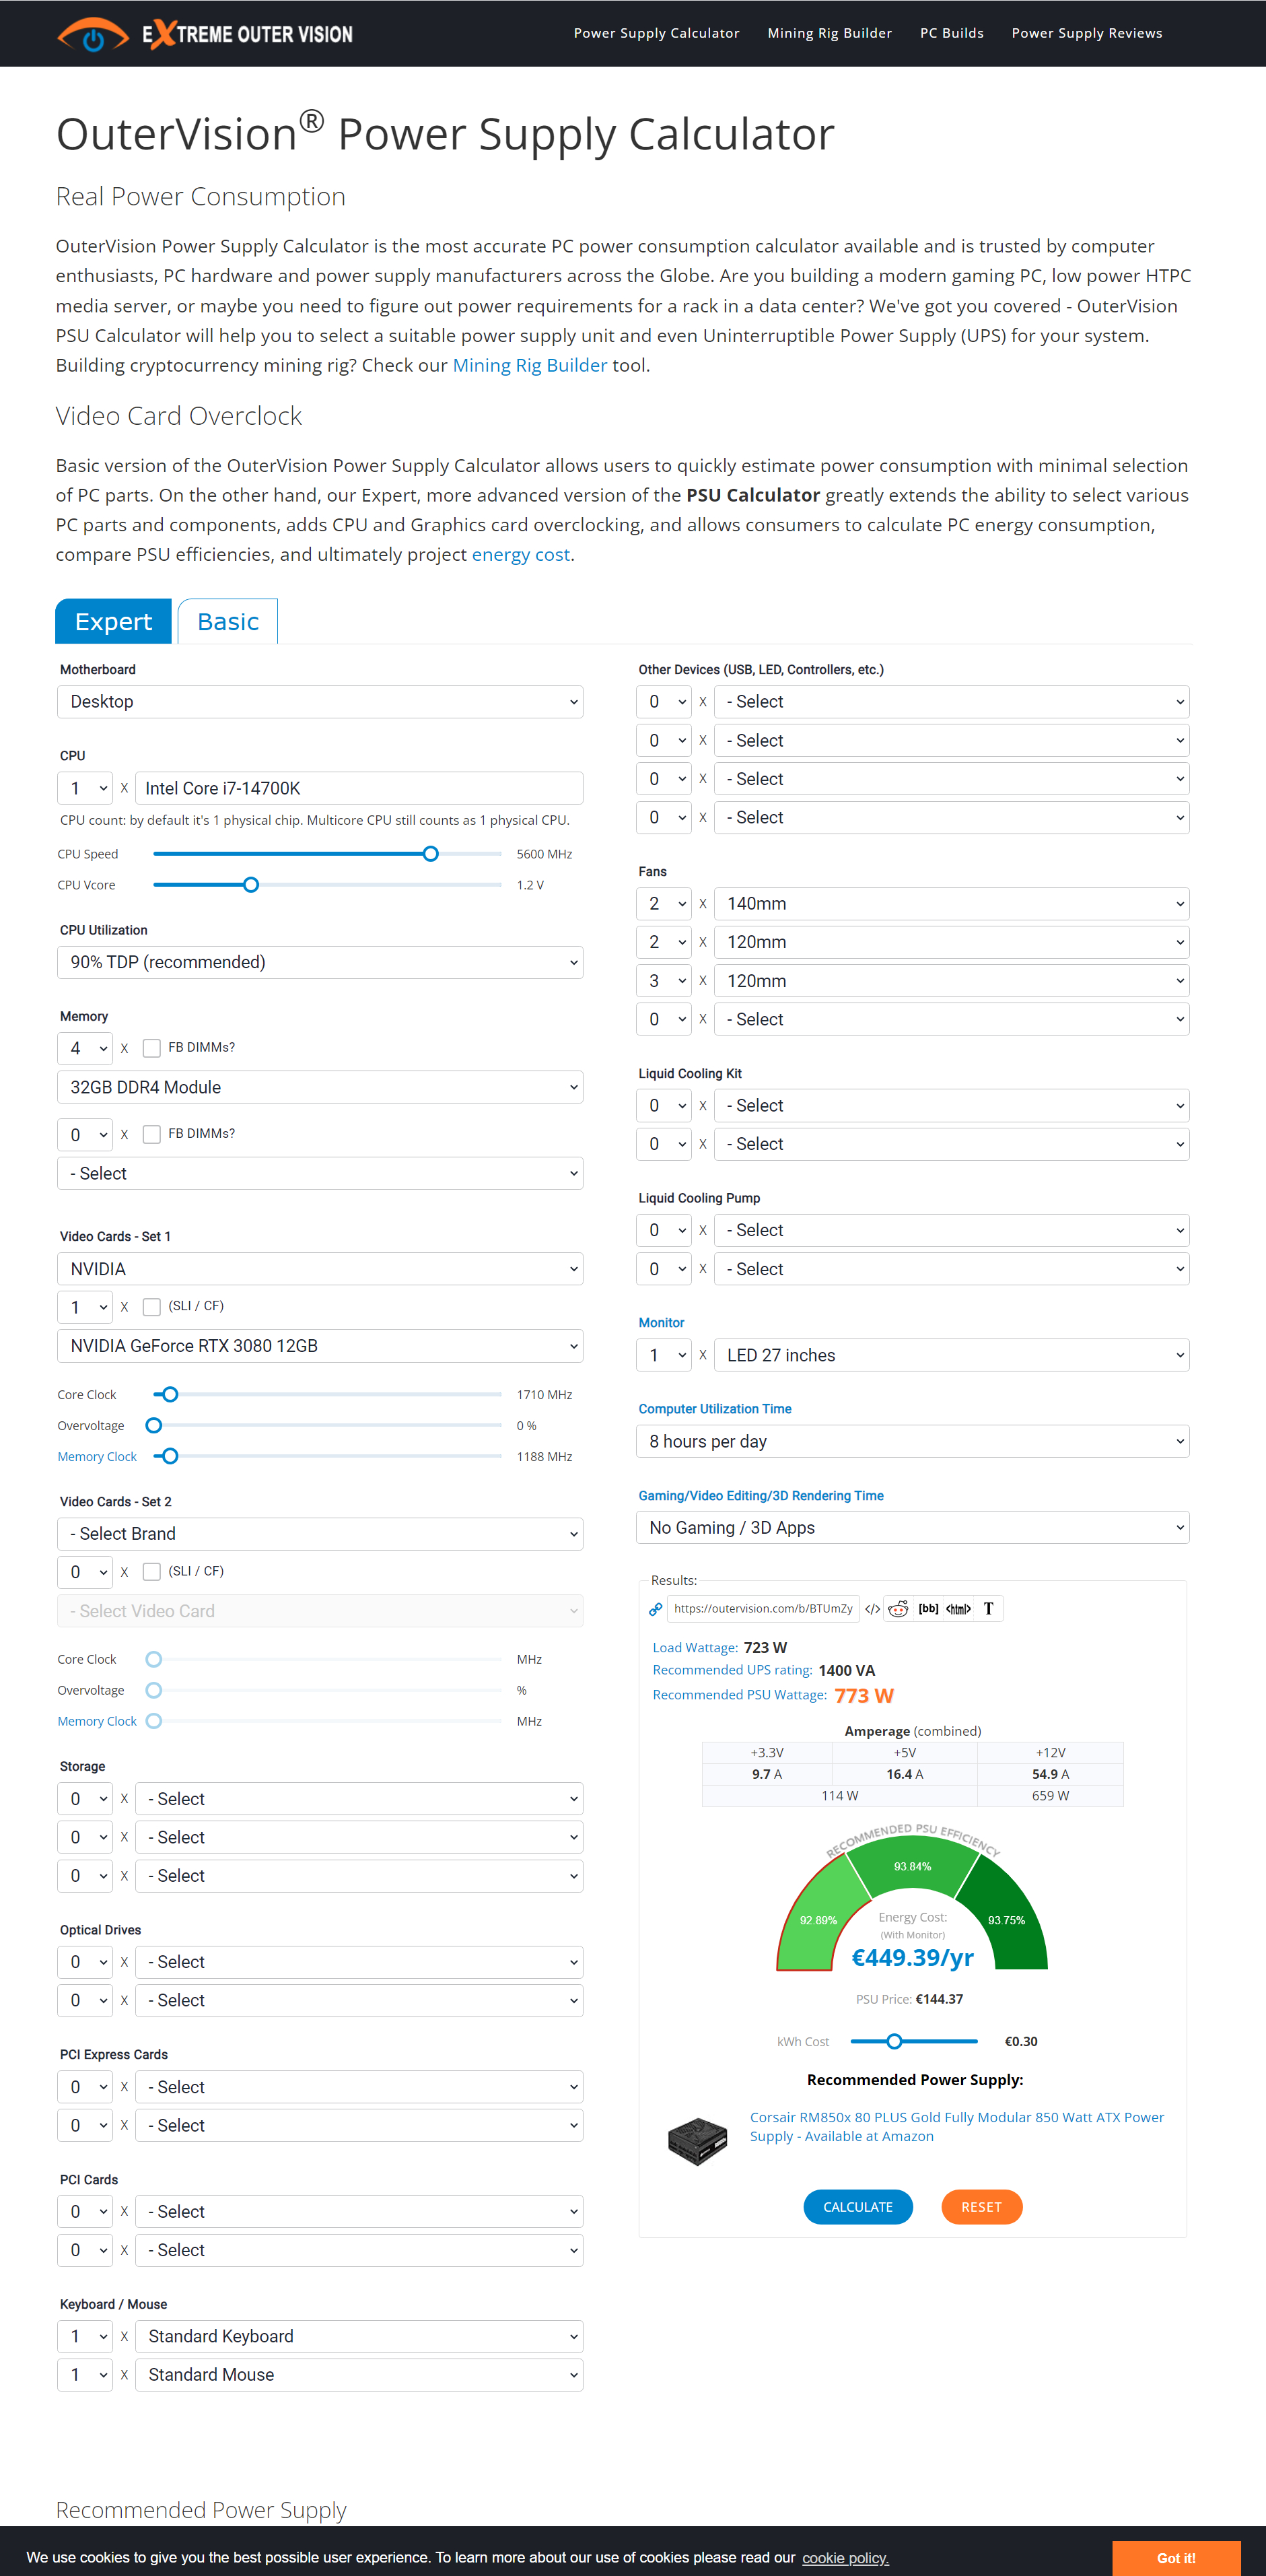Viewport: 1266px width, 2576px height.
Task: Switch to the Basic tab
Action: pyautogui.click(x=228, y=622)
